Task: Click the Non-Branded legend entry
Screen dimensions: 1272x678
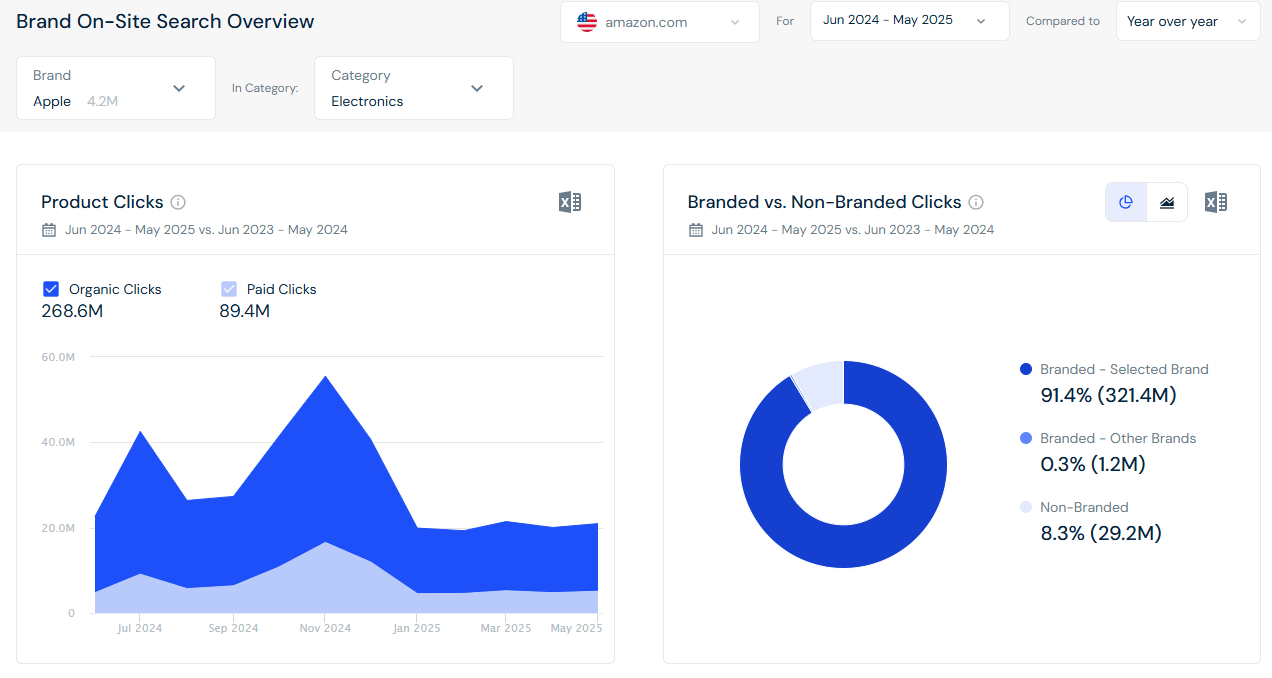Action: [x=1083, y=507]
